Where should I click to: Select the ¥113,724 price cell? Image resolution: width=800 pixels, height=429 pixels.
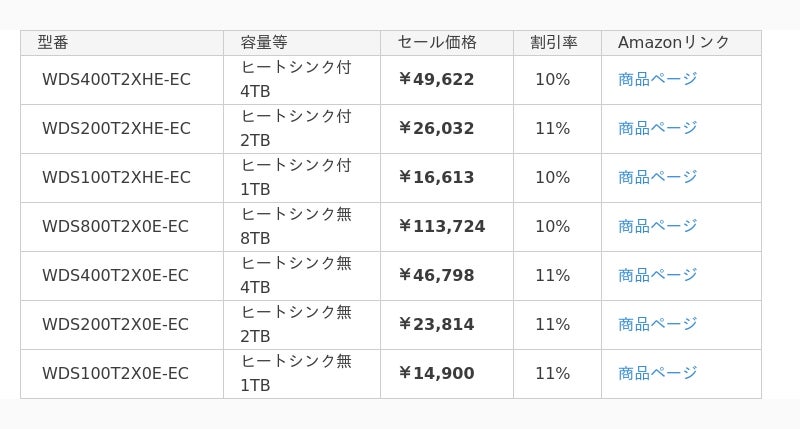point(447,227)
